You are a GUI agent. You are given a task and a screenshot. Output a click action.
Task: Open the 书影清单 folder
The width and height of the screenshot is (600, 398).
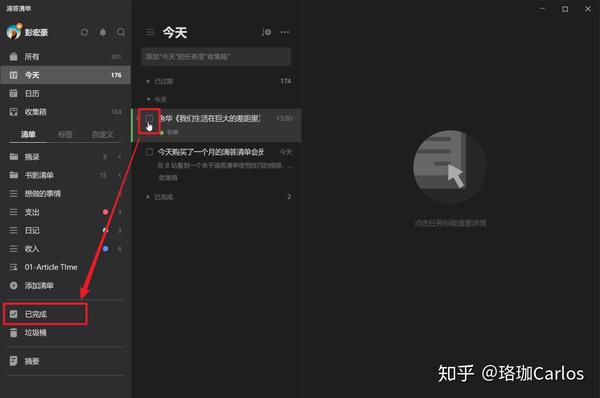pos(65,175)
